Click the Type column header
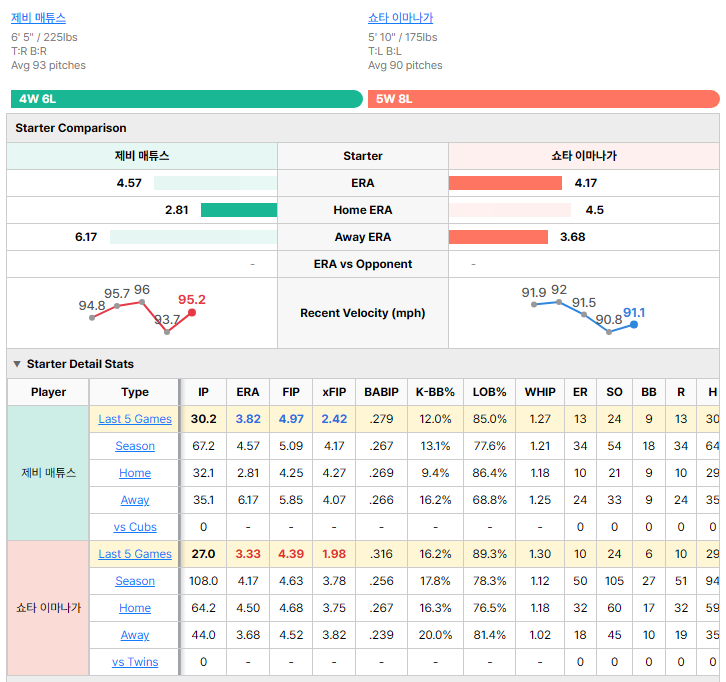This screenshot has width=726, height=682. [x=135, y=392]
